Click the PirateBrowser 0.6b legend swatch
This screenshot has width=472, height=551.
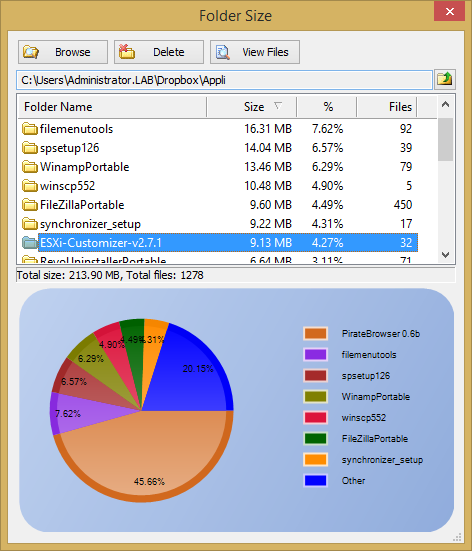[315, 333]
